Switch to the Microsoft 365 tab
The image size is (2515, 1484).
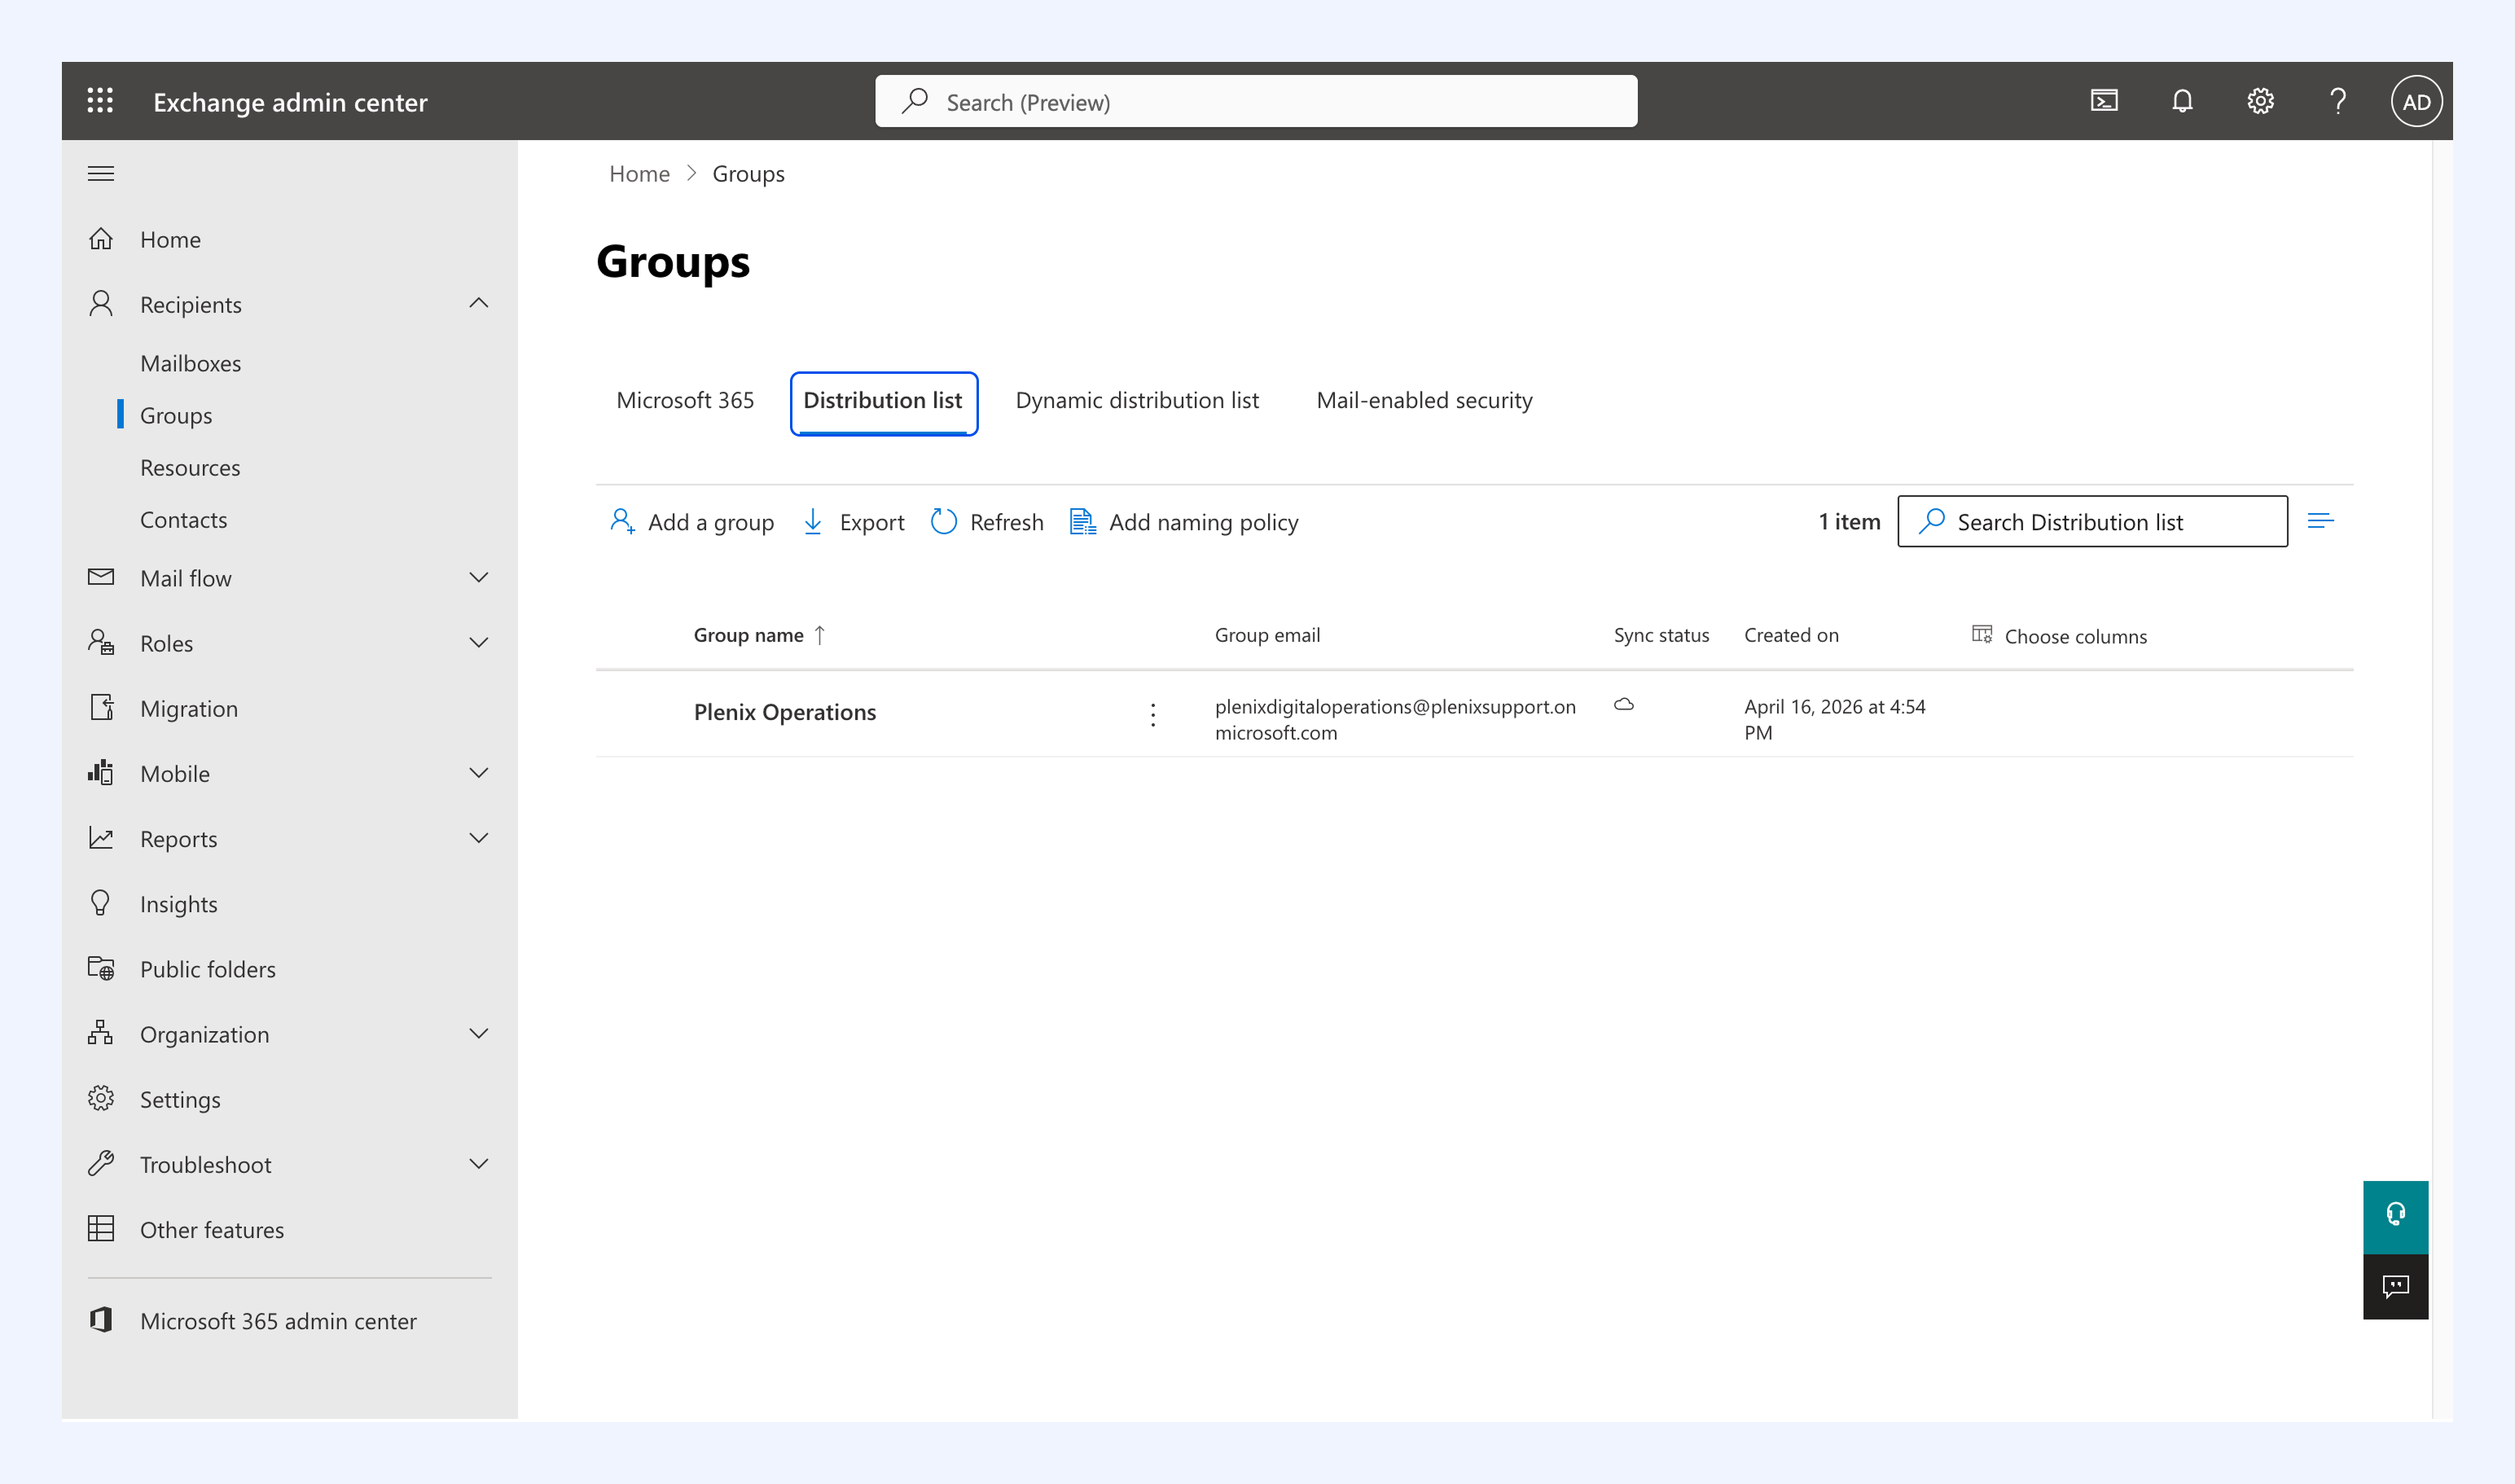click(685, 401)
